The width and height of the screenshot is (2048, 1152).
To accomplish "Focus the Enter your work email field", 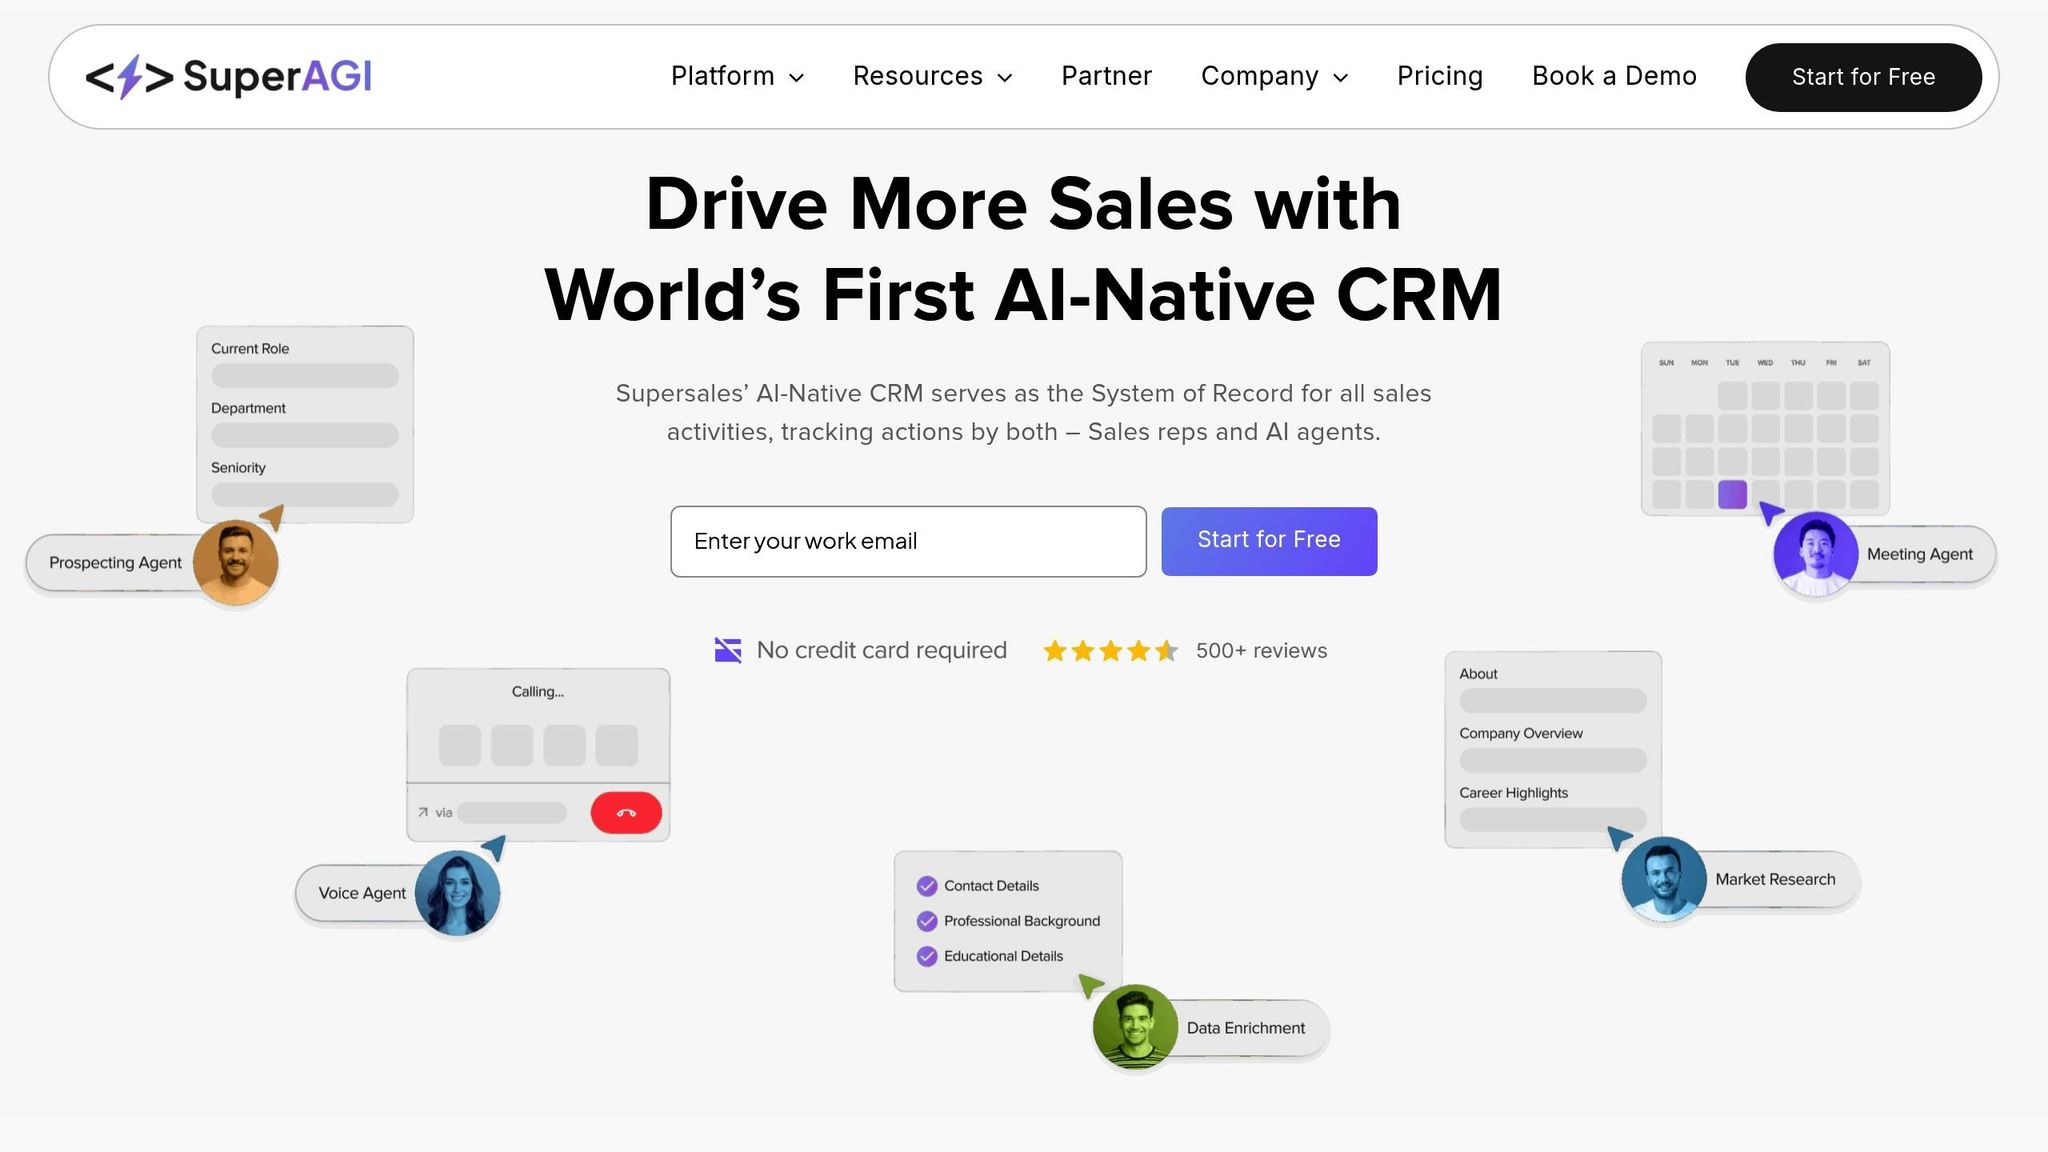I will (x=908, y=541).
